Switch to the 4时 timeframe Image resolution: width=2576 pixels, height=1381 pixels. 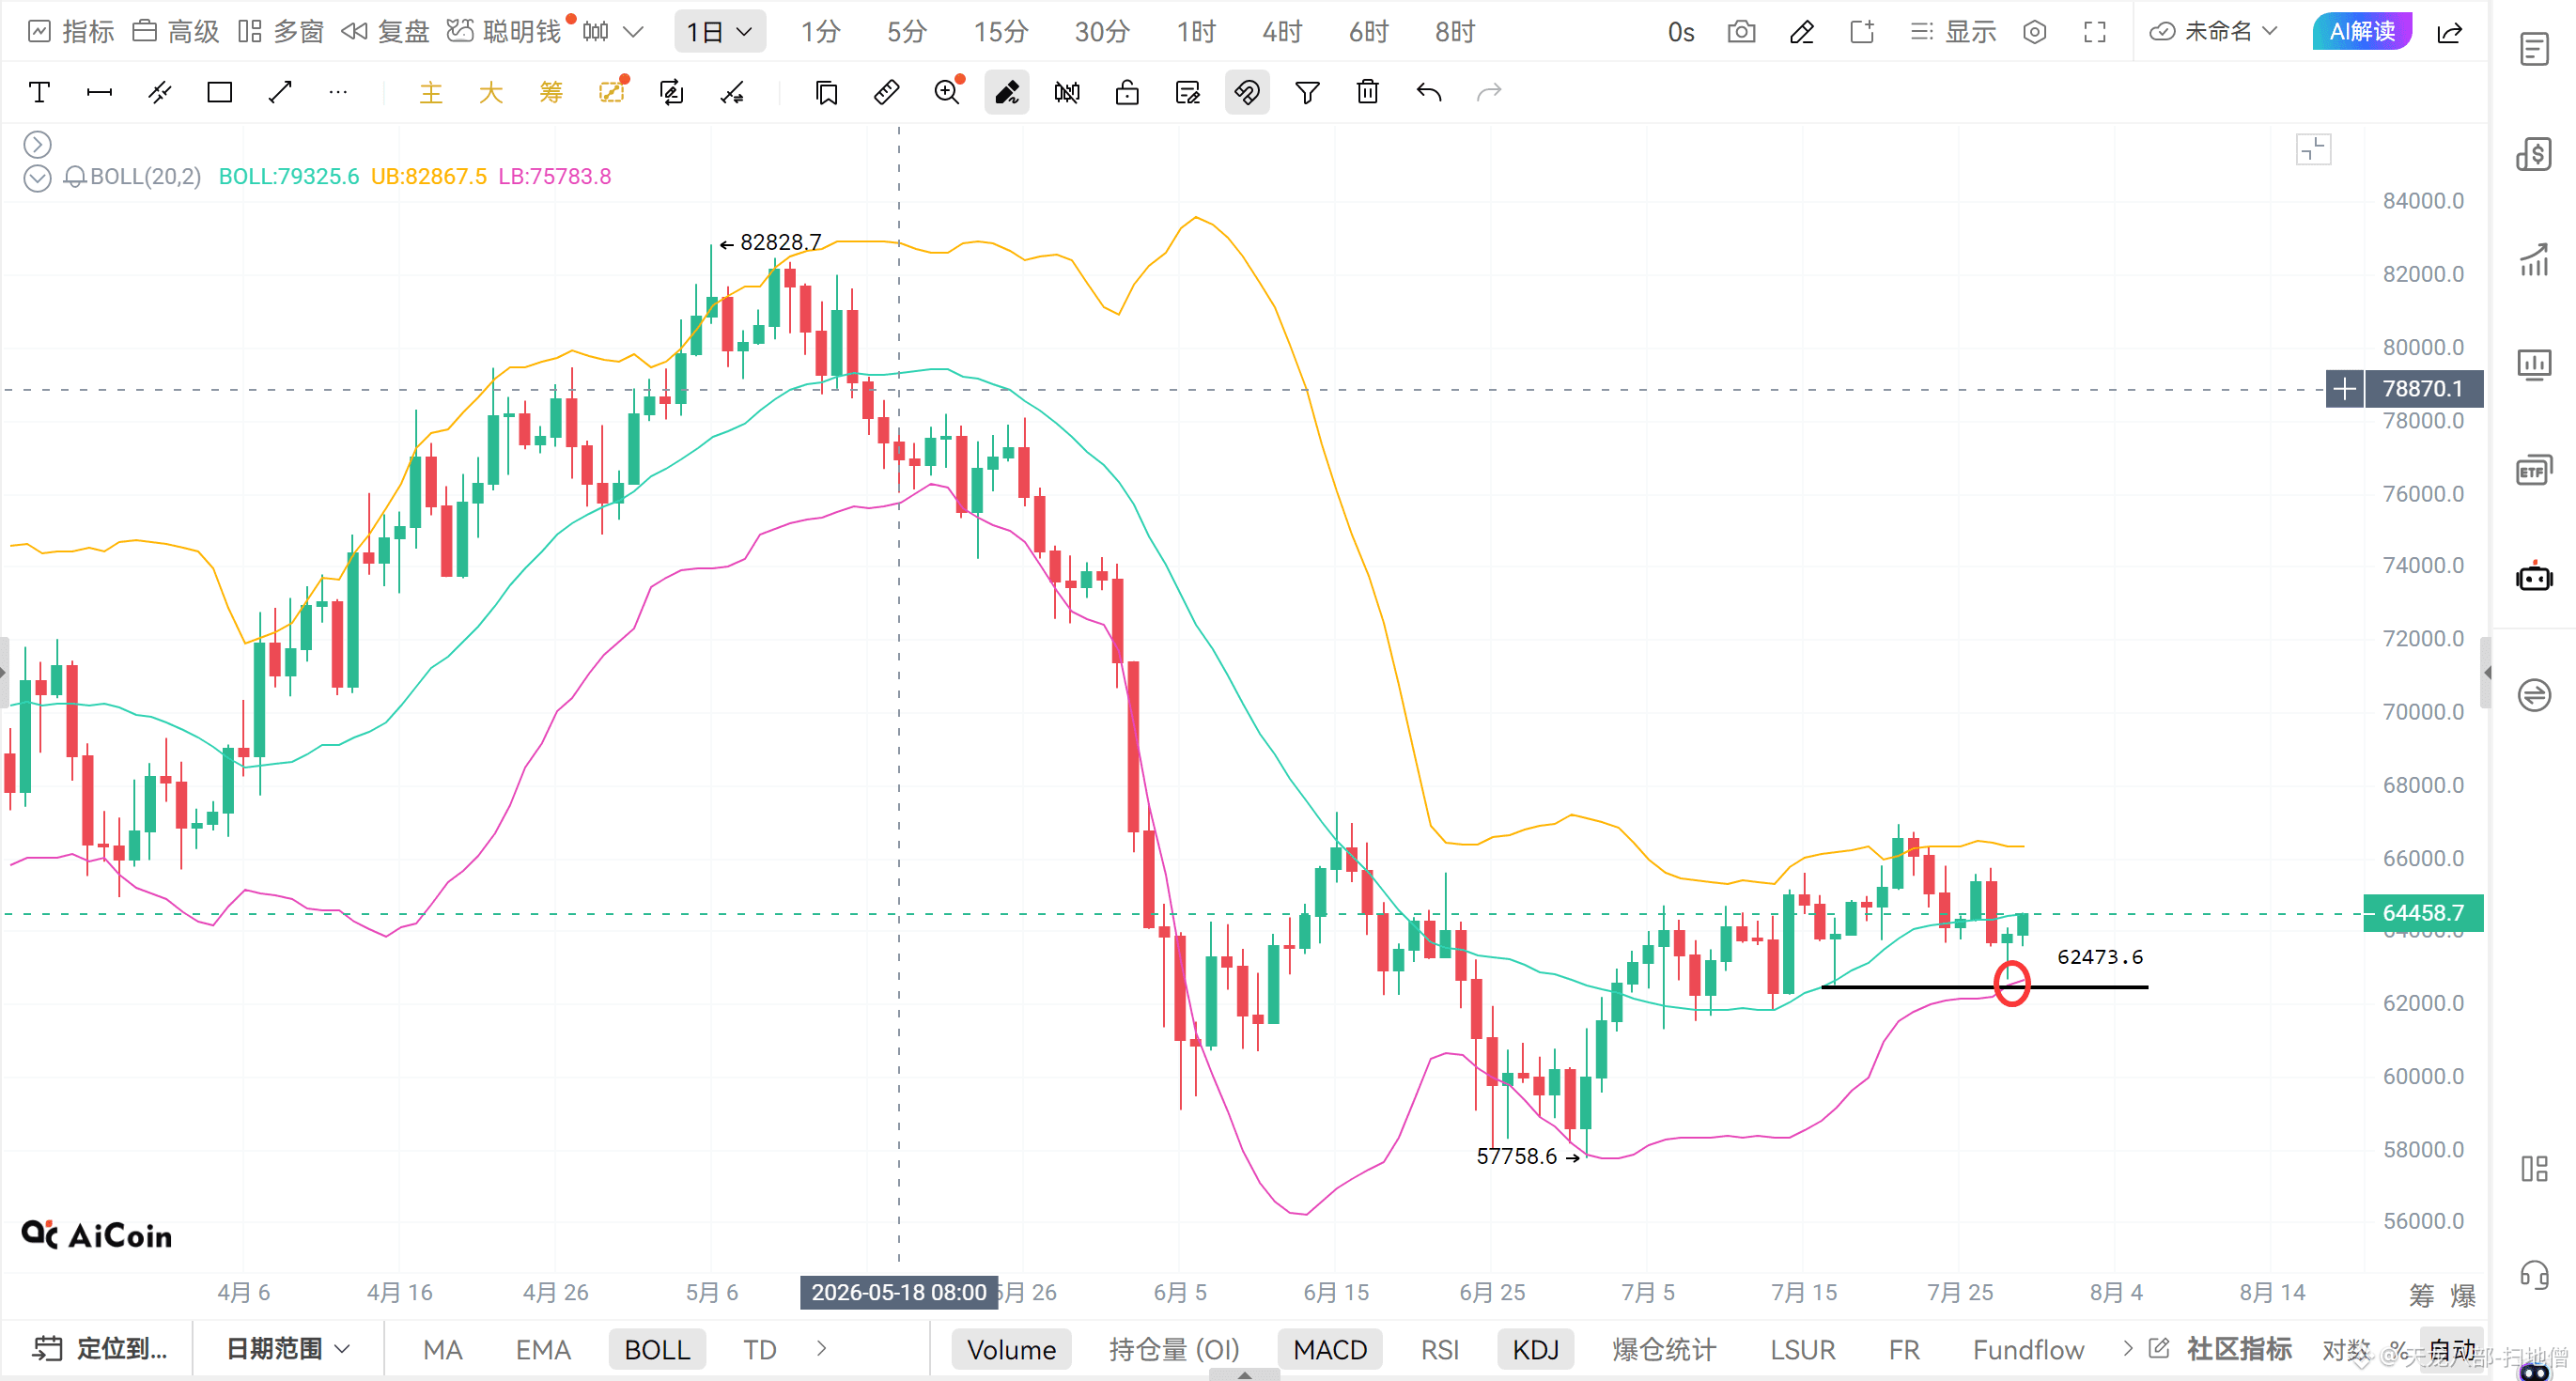1281,32
